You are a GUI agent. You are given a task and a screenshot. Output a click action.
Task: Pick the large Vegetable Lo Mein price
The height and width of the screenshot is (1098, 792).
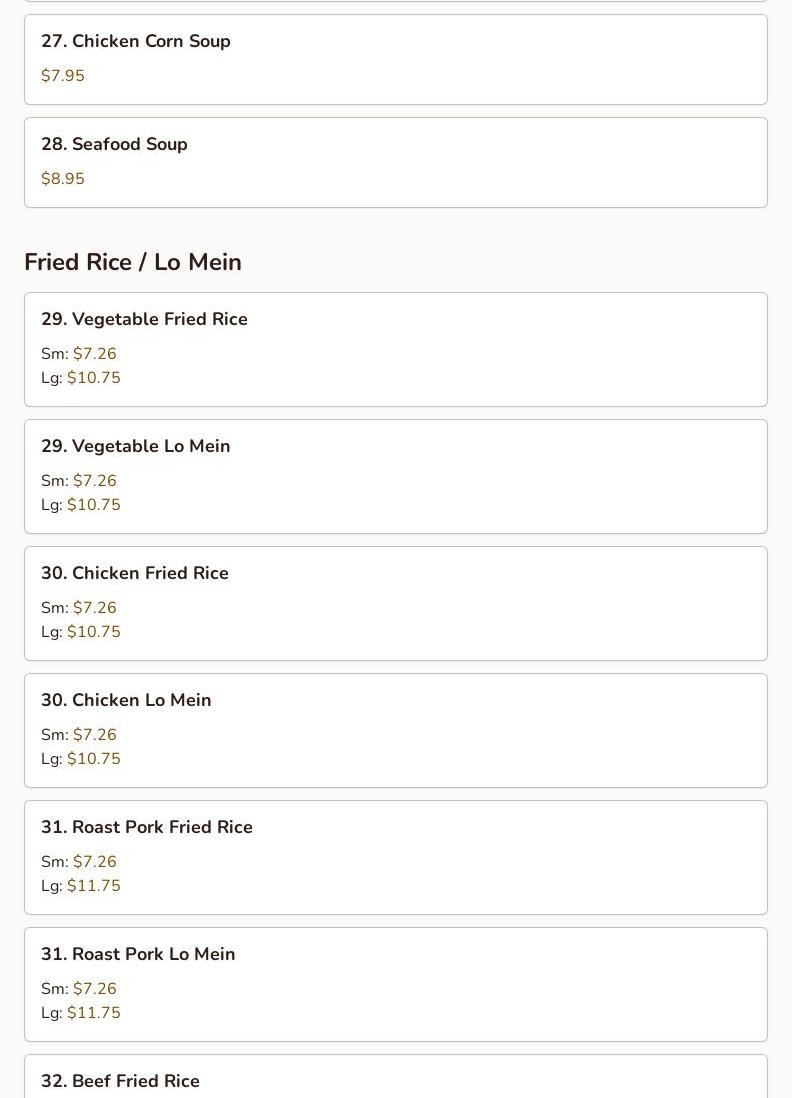coord(93,505)
